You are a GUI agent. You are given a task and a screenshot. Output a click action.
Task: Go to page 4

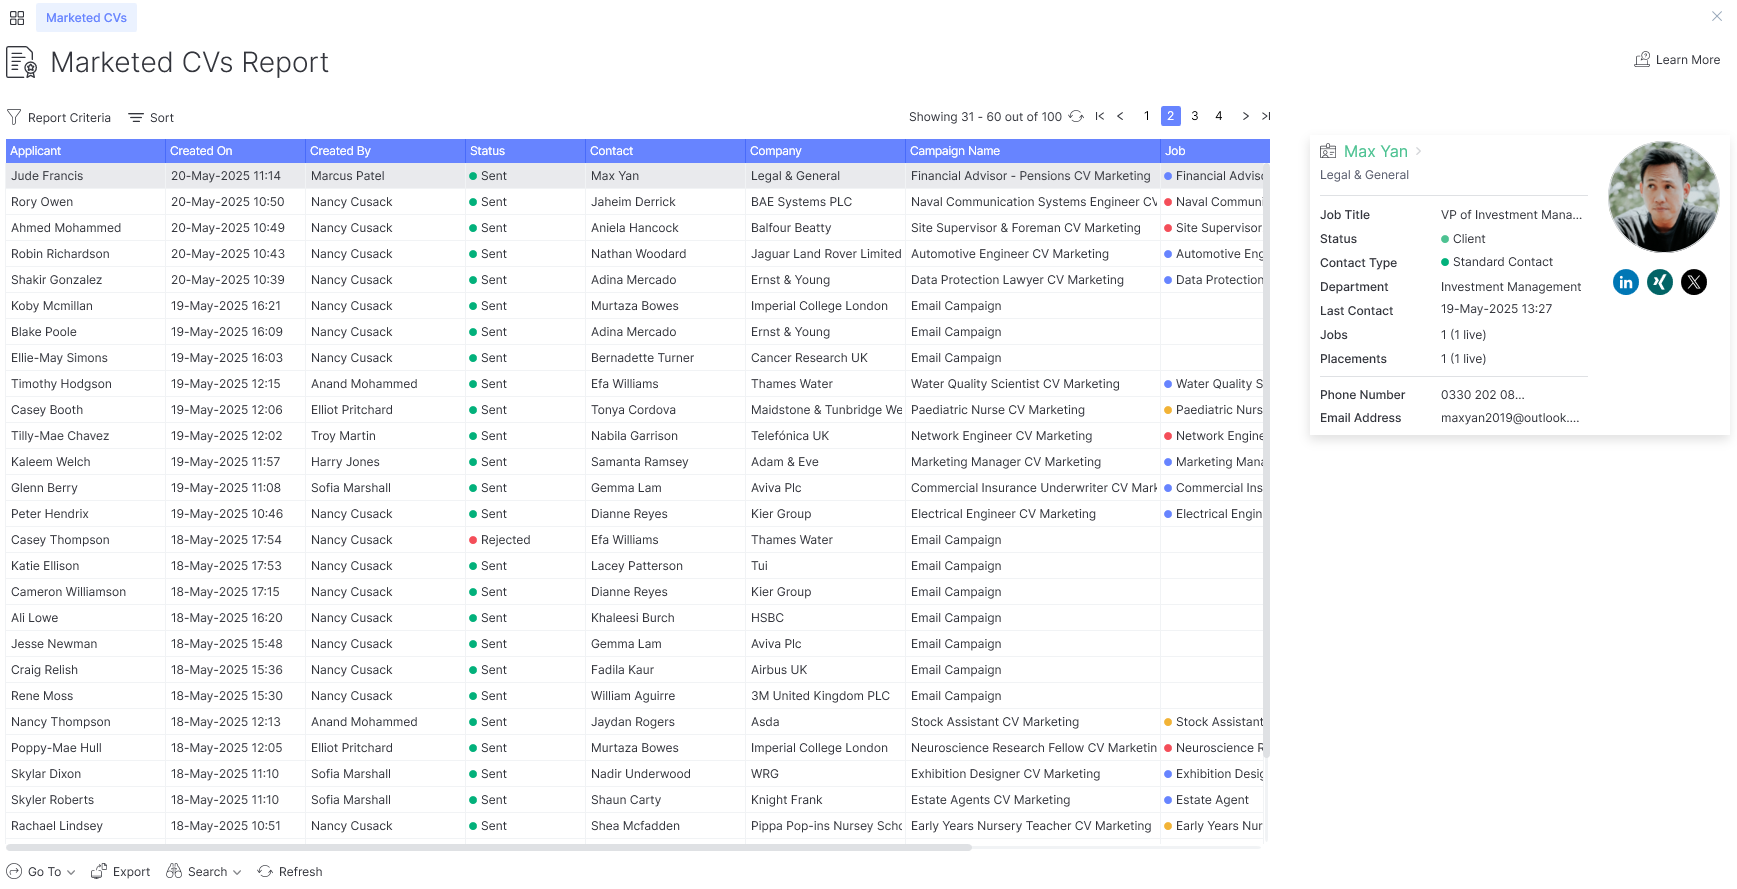[x=1219, y=116]
